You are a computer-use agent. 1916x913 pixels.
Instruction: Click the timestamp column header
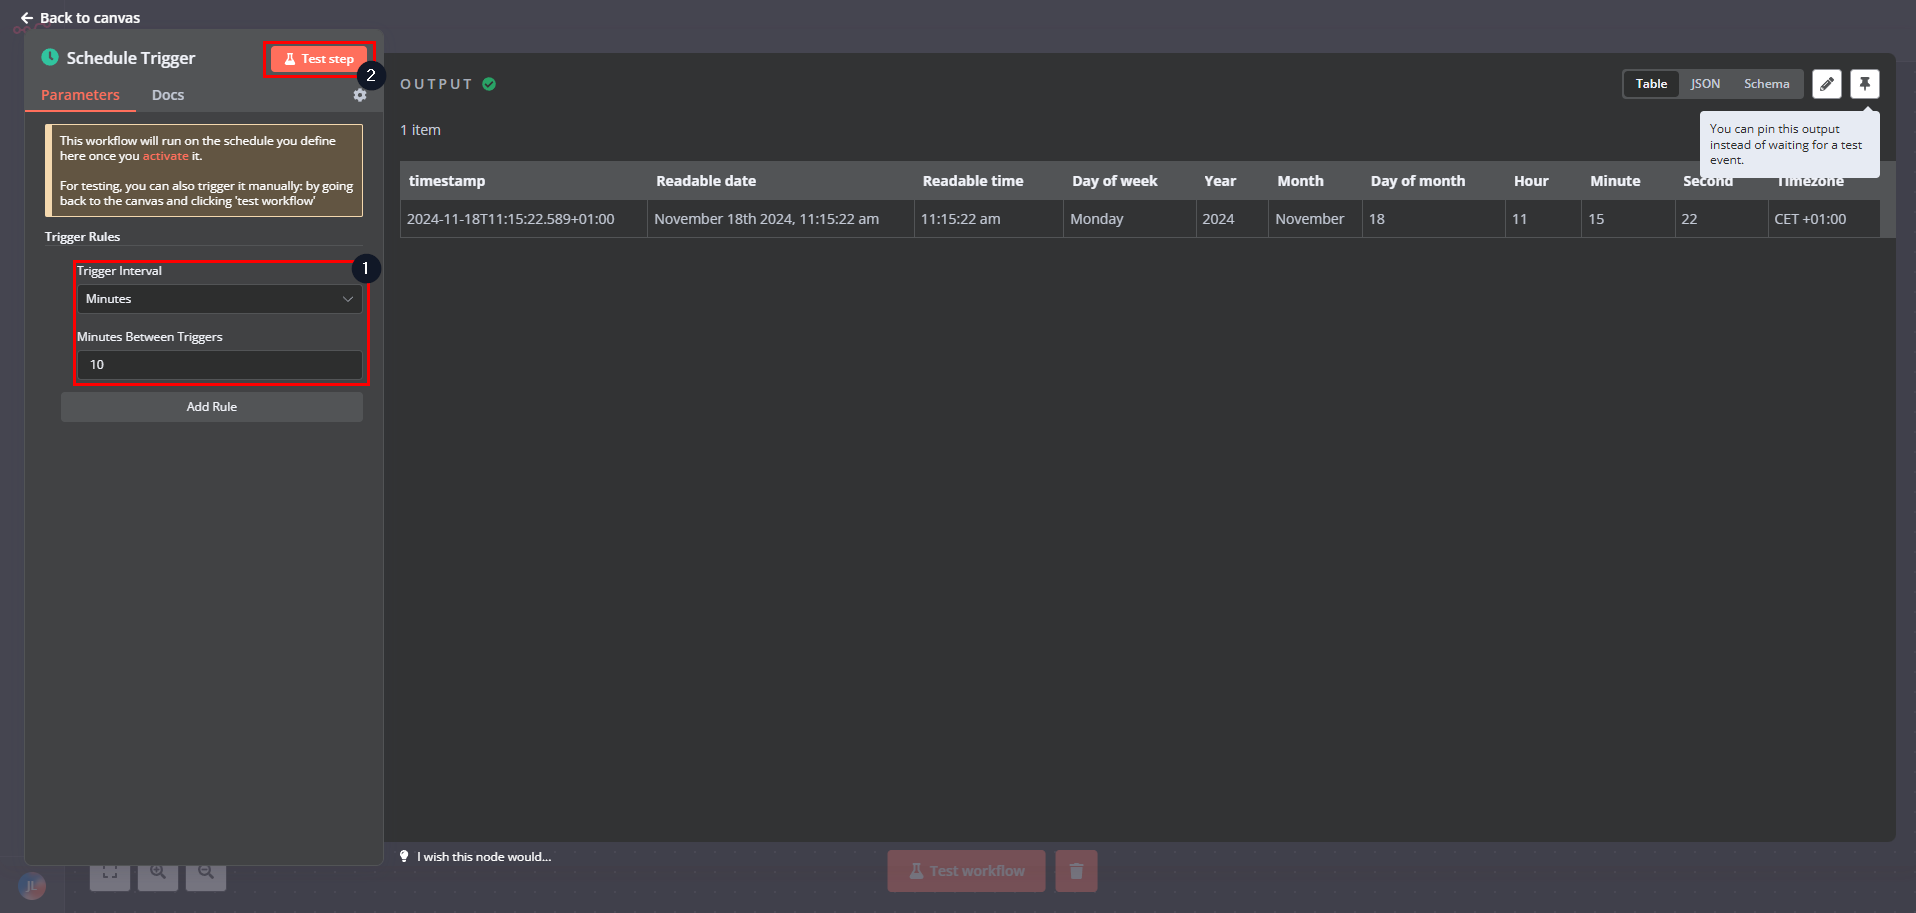point(524,181)
